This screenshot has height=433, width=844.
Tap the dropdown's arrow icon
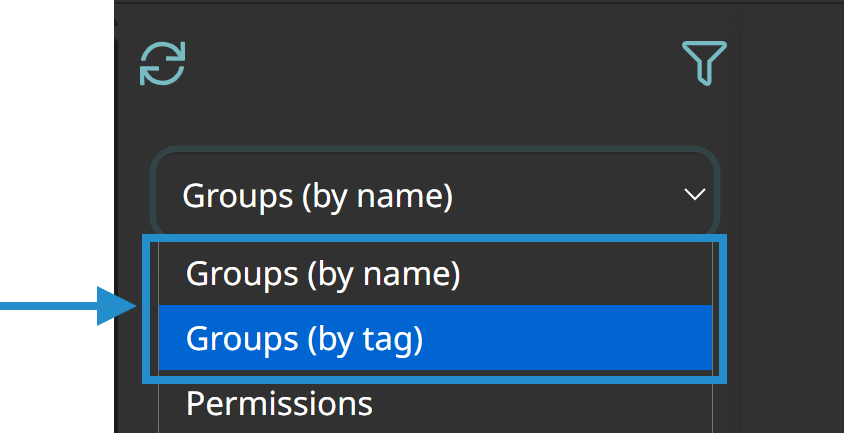point(694,194)
